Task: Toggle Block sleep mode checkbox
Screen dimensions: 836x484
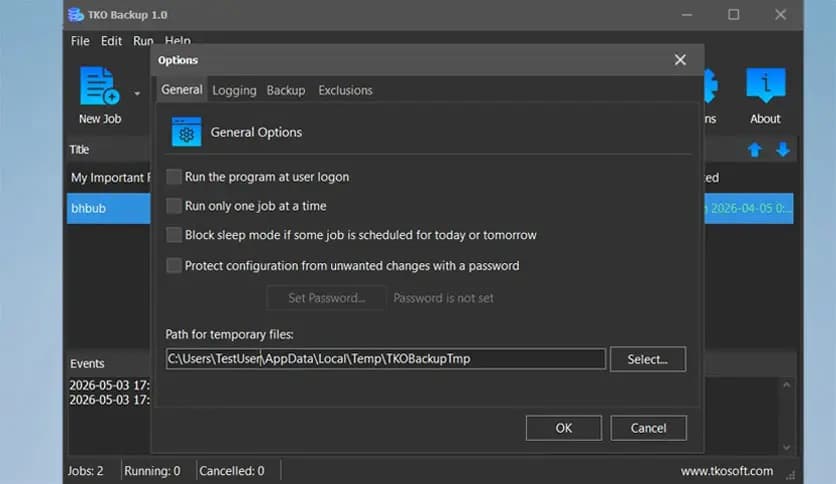Action: [x=174, y=235]
